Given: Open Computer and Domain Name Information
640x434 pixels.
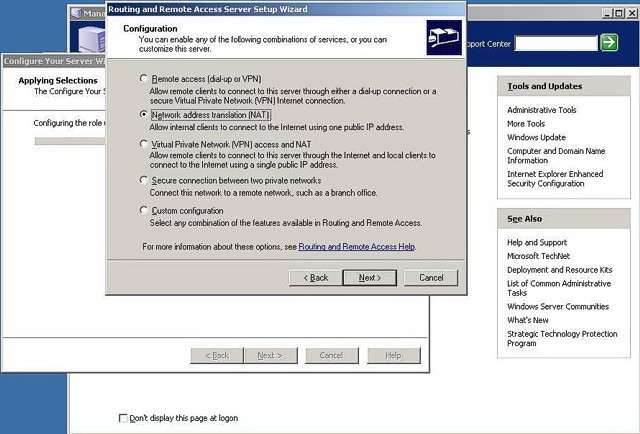Looking at the screenshot, I should 556,156.
